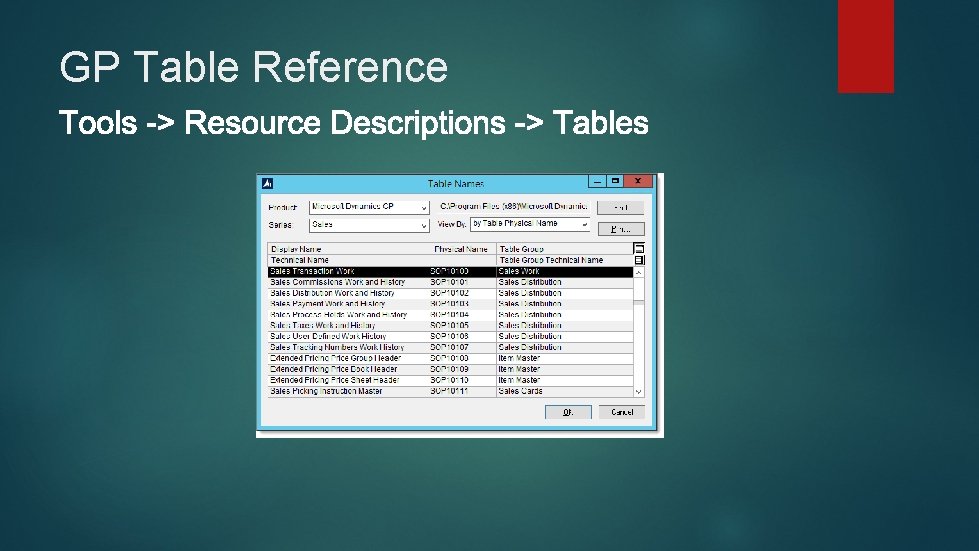The image size is (979, 551).
Task: Click the Product field label
Action: [x=282, y=207]
